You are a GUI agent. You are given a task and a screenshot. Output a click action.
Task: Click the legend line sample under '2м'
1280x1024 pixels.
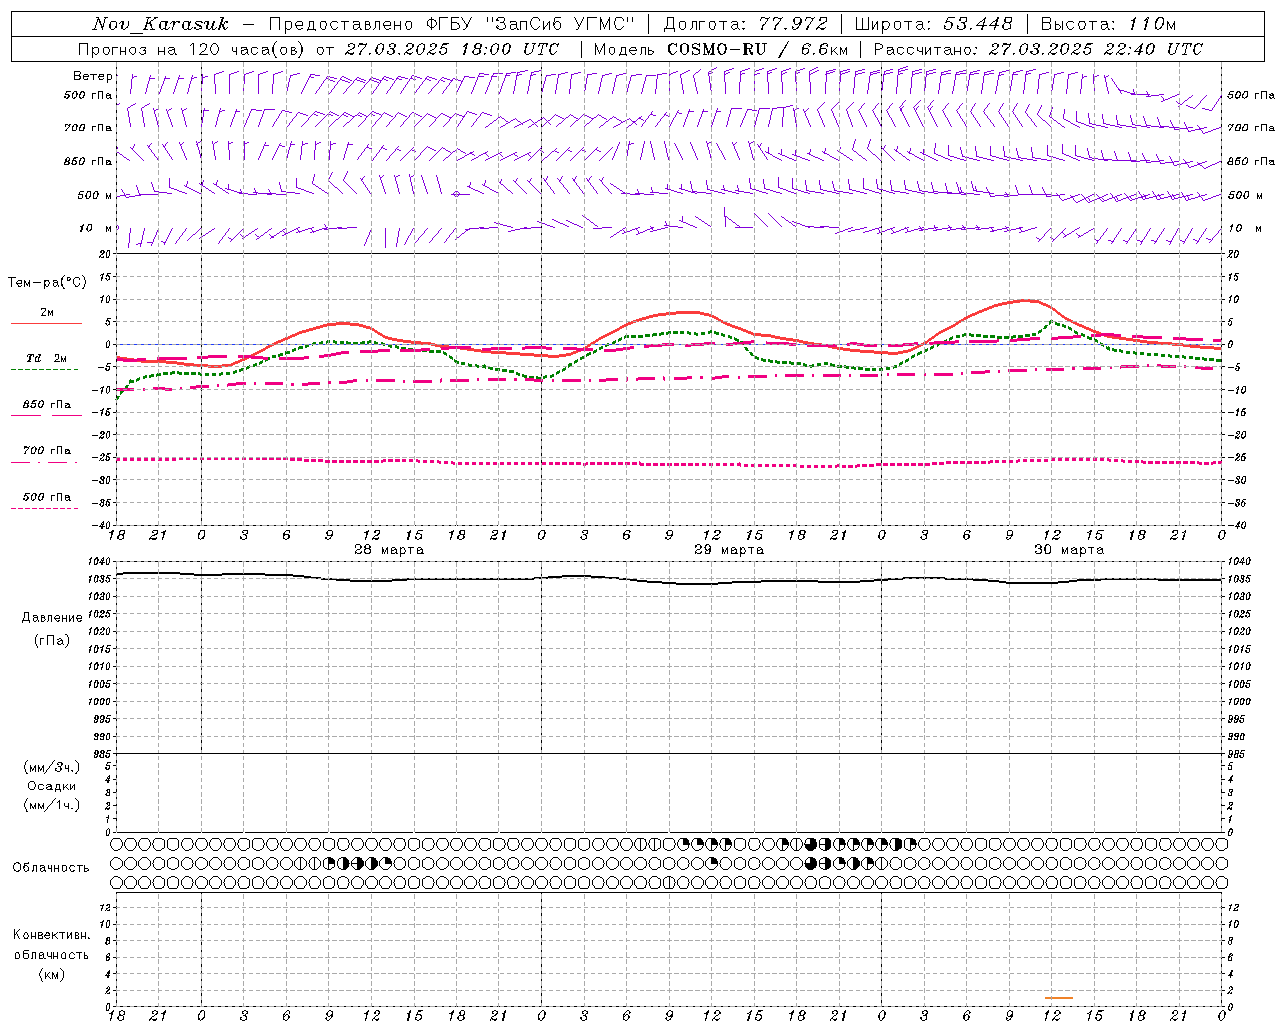click(46, 323)
